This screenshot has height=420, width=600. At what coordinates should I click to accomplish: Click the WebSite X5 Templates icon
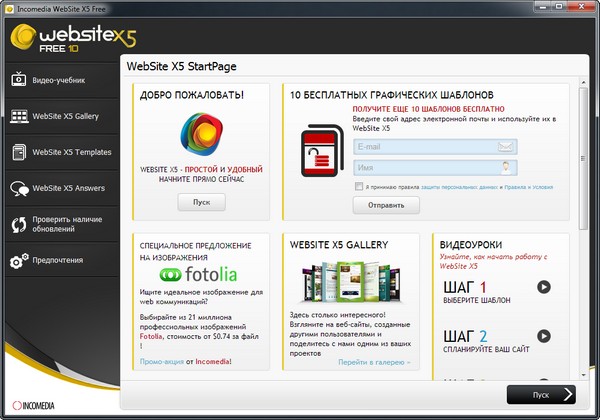(x=18, y=152)
